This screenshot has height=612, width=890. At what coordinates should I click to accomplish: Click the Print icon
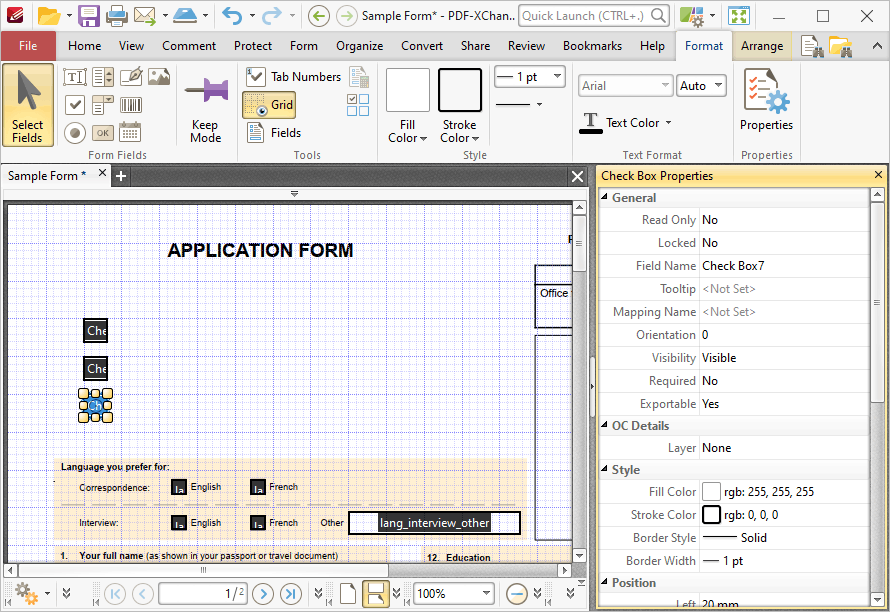(116, 16)
